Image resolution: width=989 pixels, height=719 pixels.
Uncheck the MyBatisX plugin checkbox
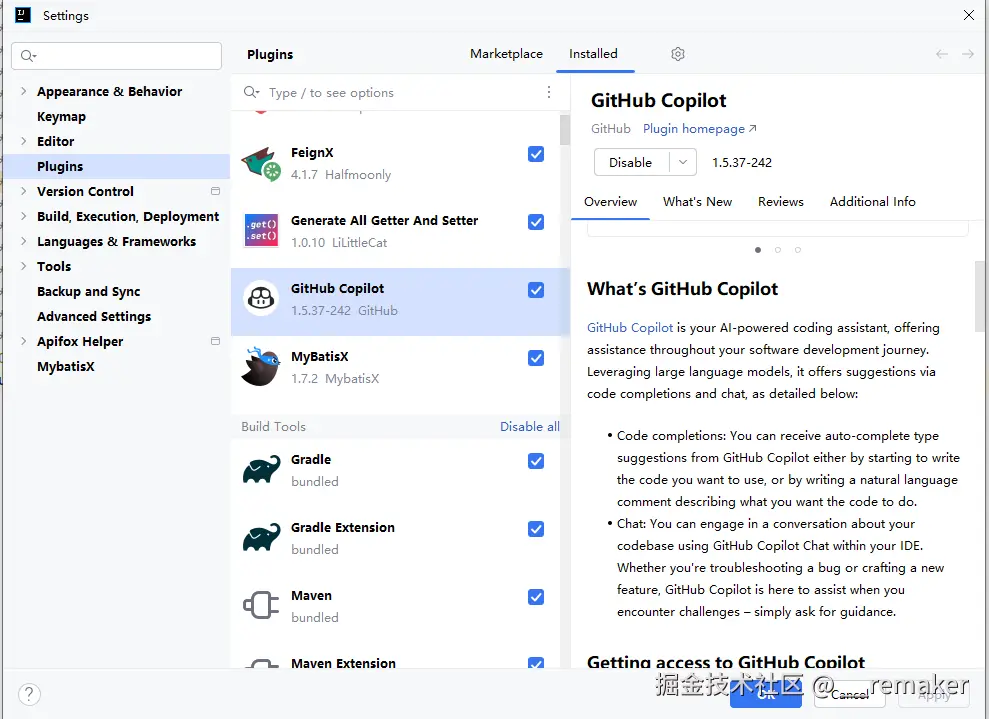pos(536,358)
